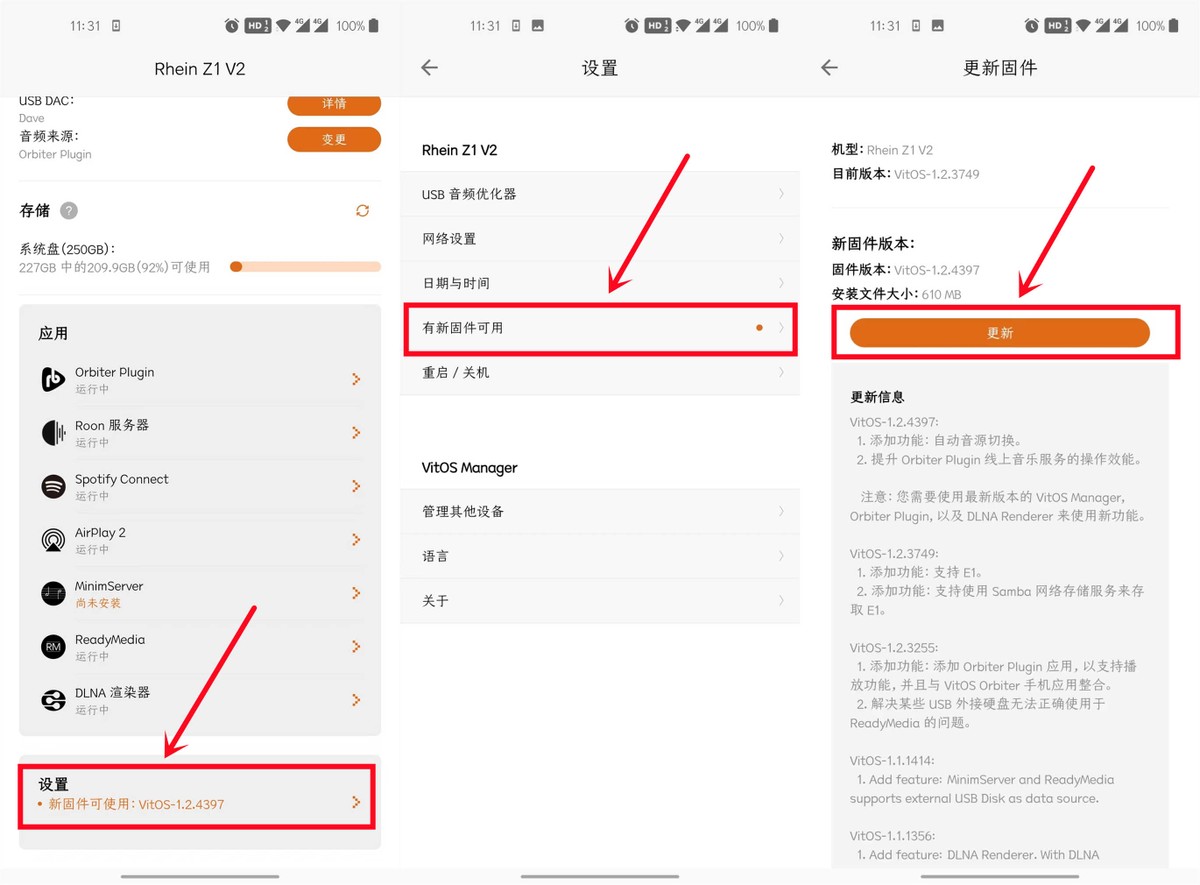Tap the Orbiter Plugin audio source text
The width and height of the screenshot is (1200, 885).
pos(55,155)
